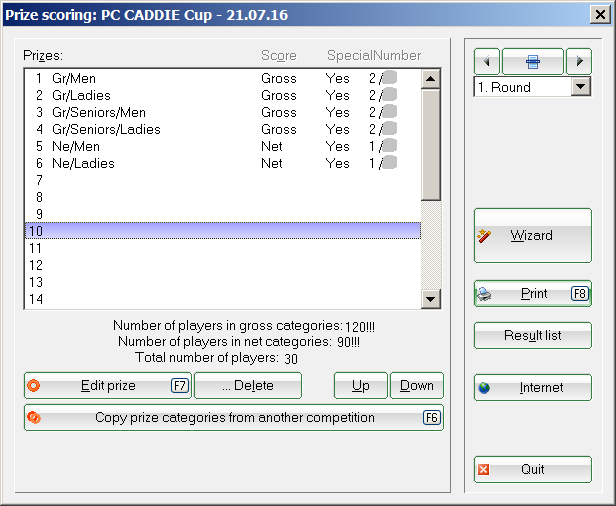Select prize row 6 Ne/Ladies

click(223, 163)
